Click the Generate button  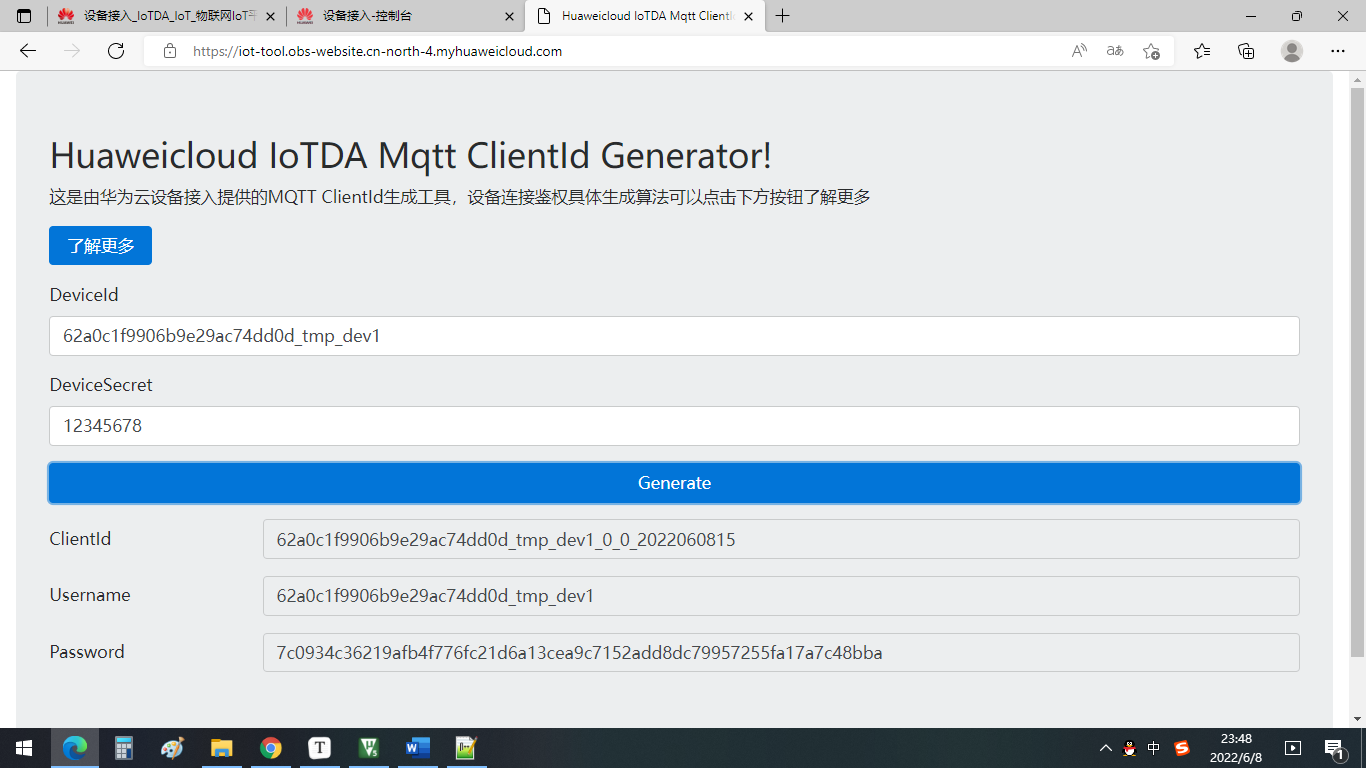tap(674, 483)
